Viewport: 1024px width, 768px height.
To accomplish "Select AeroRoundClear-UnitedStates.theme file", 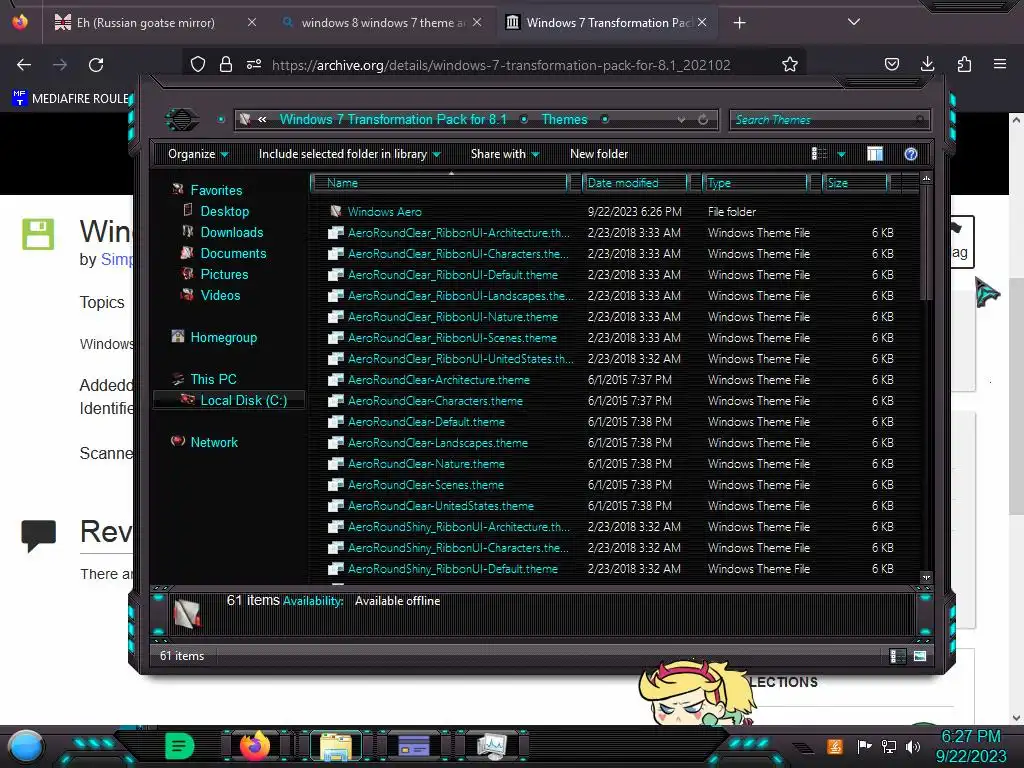I will [x=440, y=505].
